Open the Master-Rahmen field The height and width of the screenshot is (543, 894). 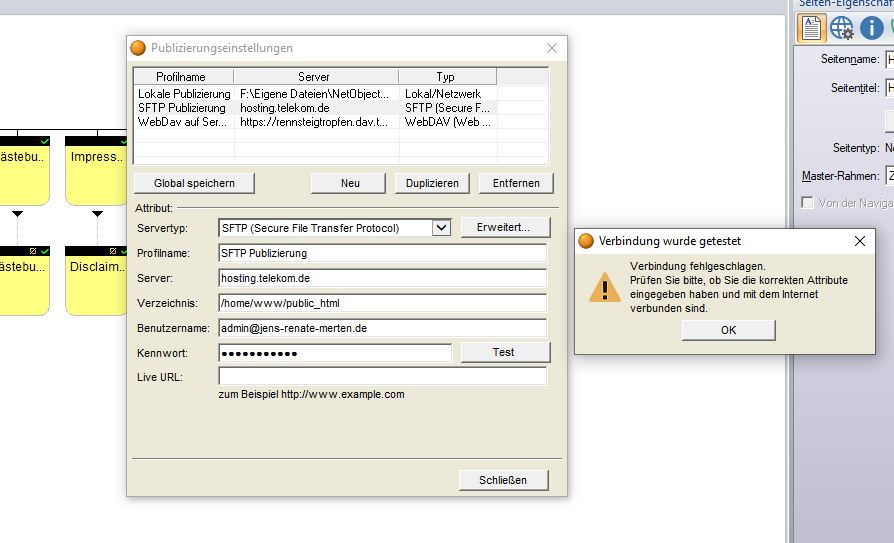point(889,176)
